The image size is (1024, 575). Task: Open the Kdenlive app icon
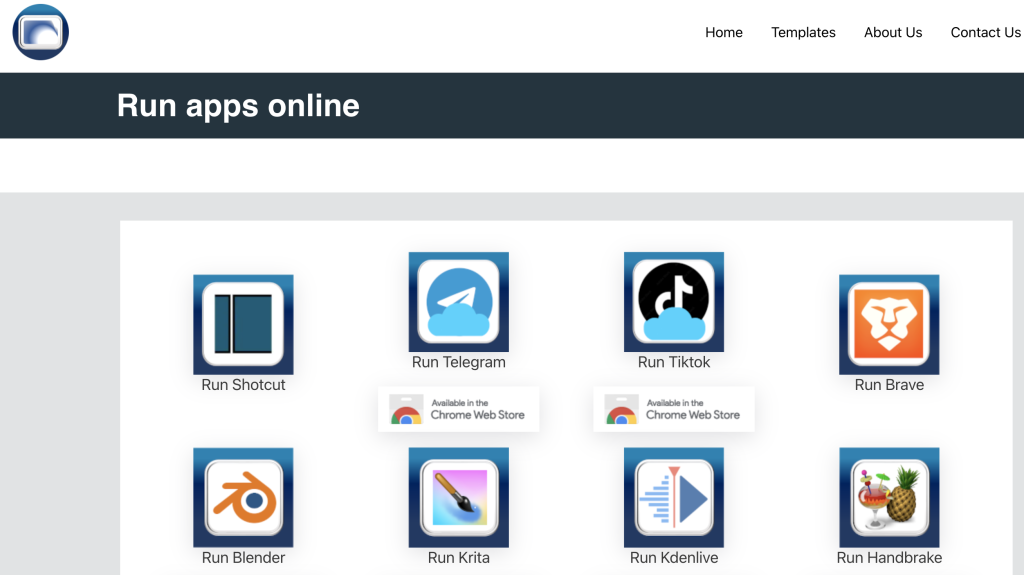point(673,497)
